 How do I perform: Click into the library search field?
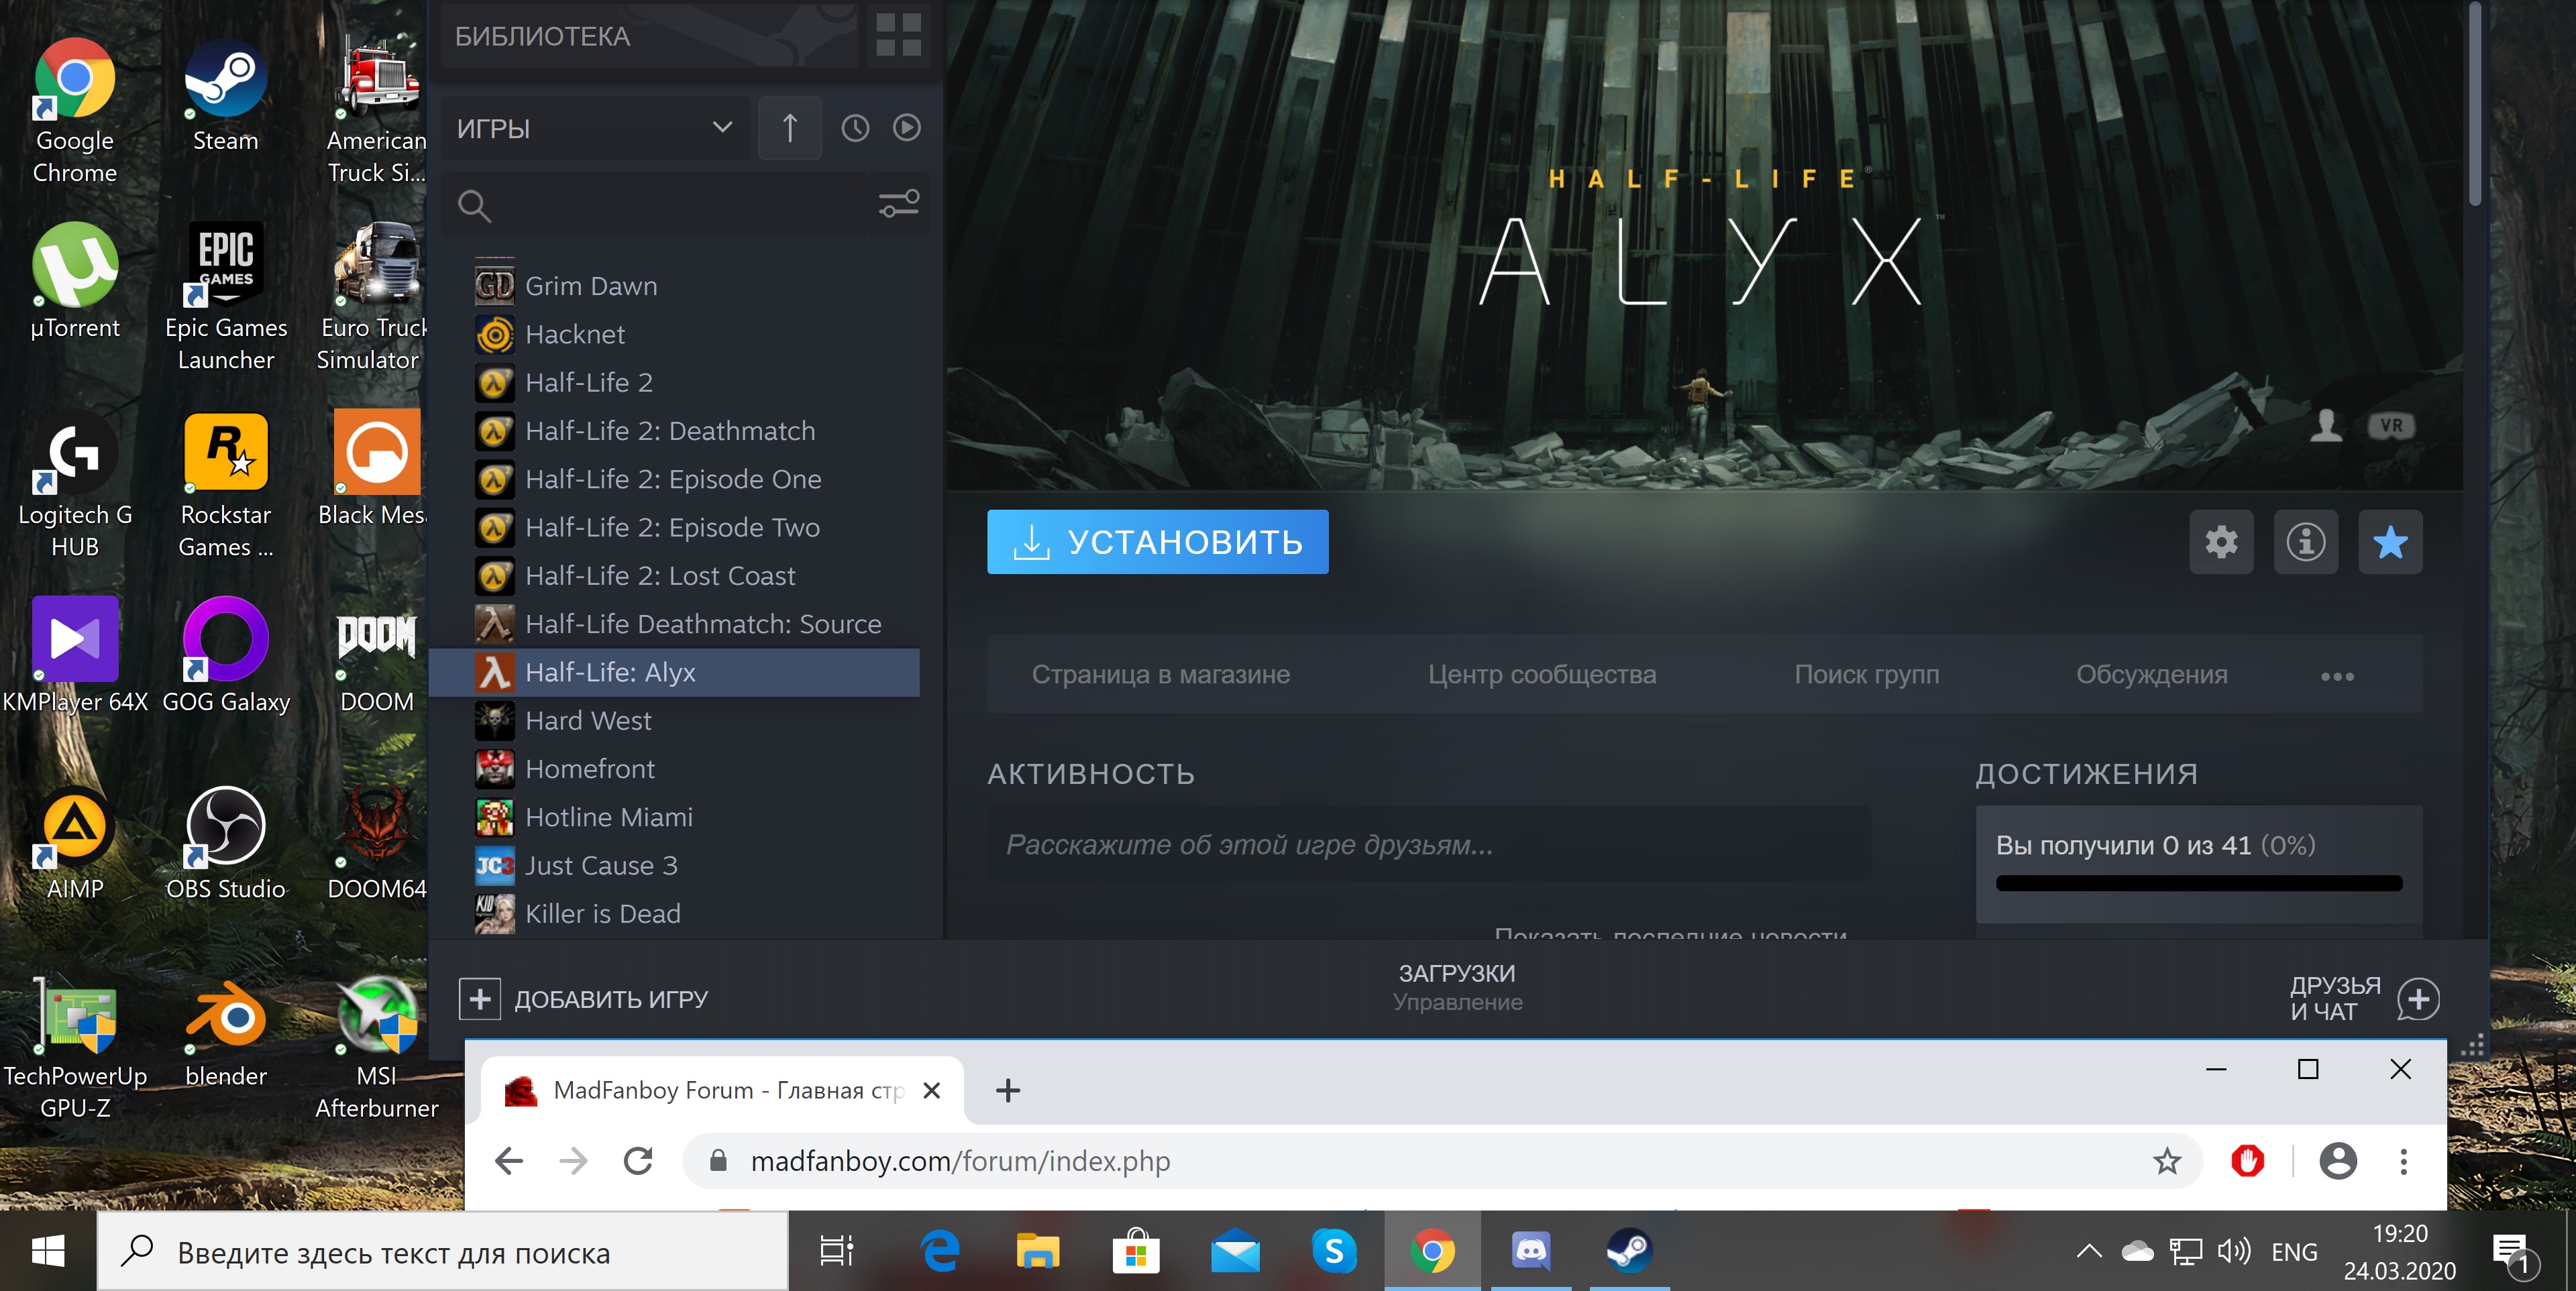tap(685, 206)
